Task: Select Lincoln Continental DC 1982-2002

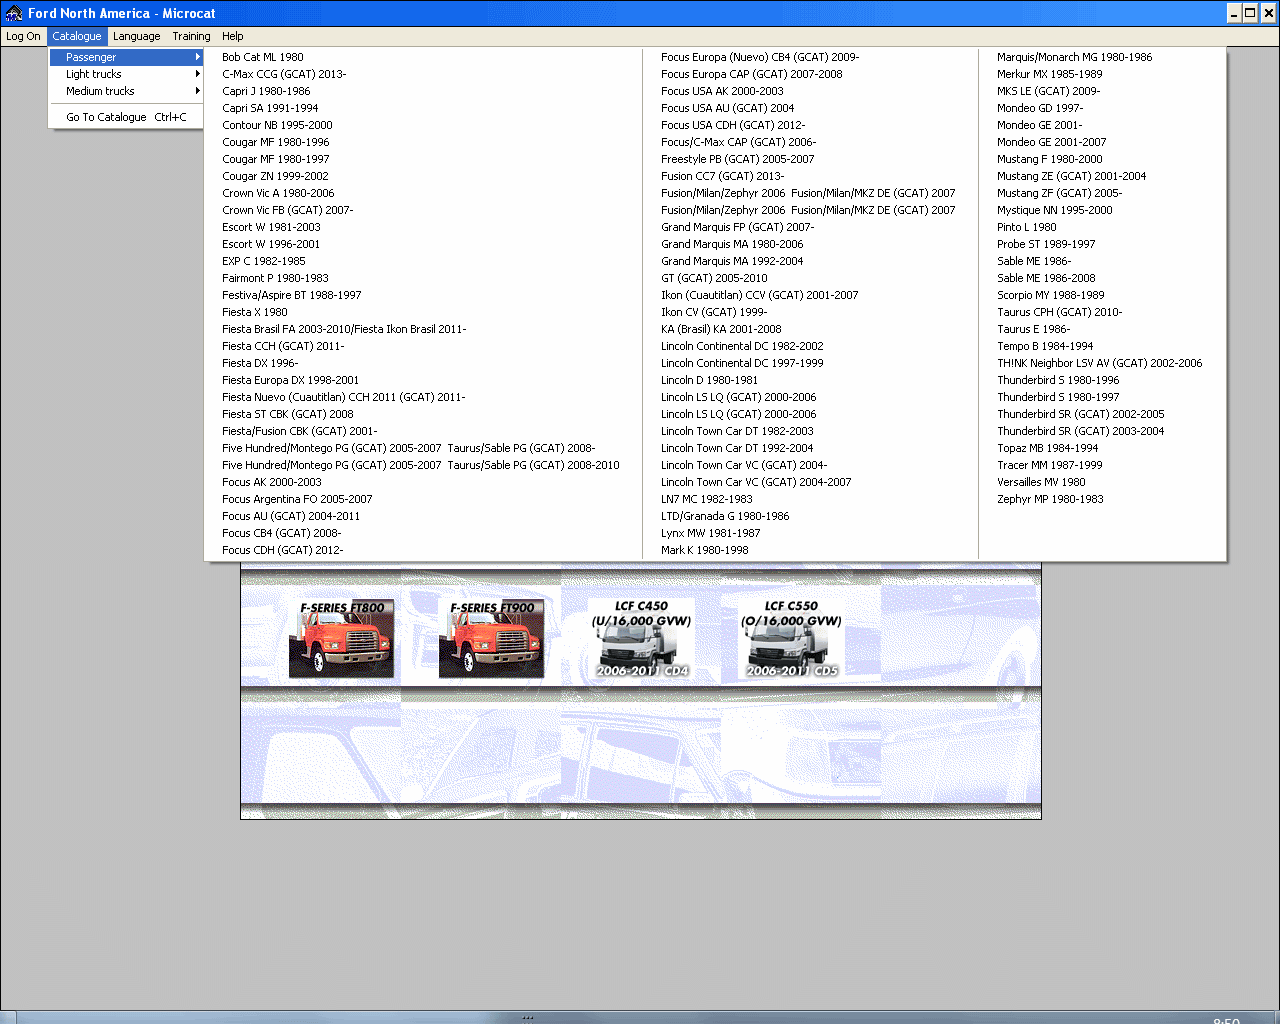Action: pyautogui.click(x=742, y=346)
